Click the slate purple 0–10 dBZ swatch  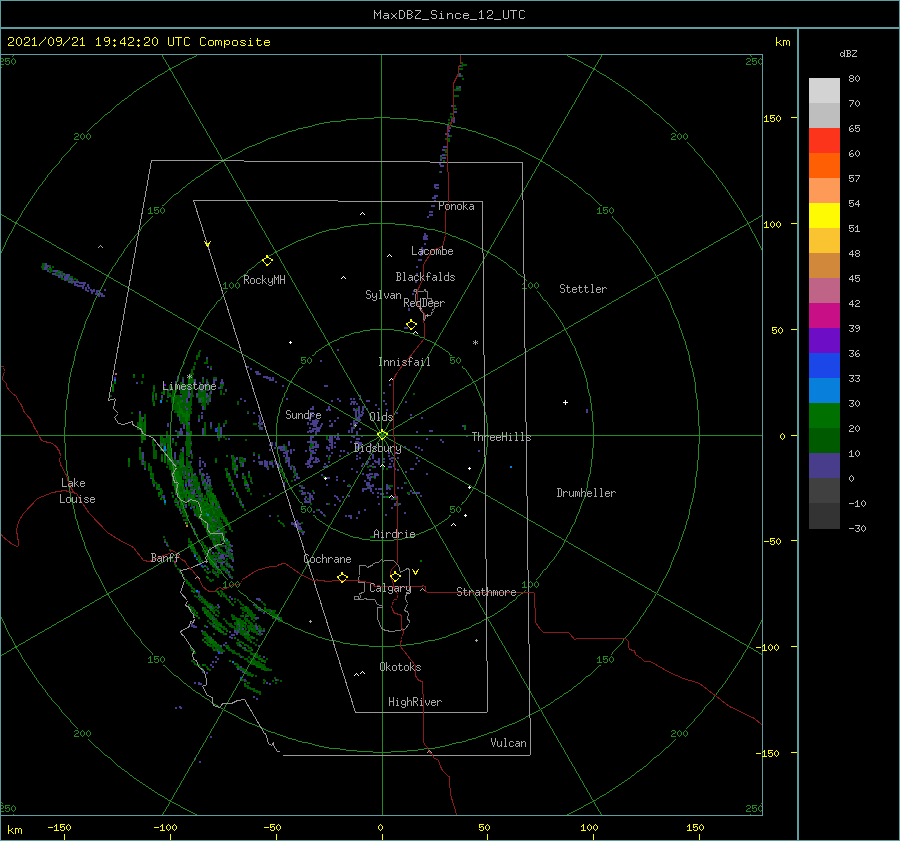[824, 466]
